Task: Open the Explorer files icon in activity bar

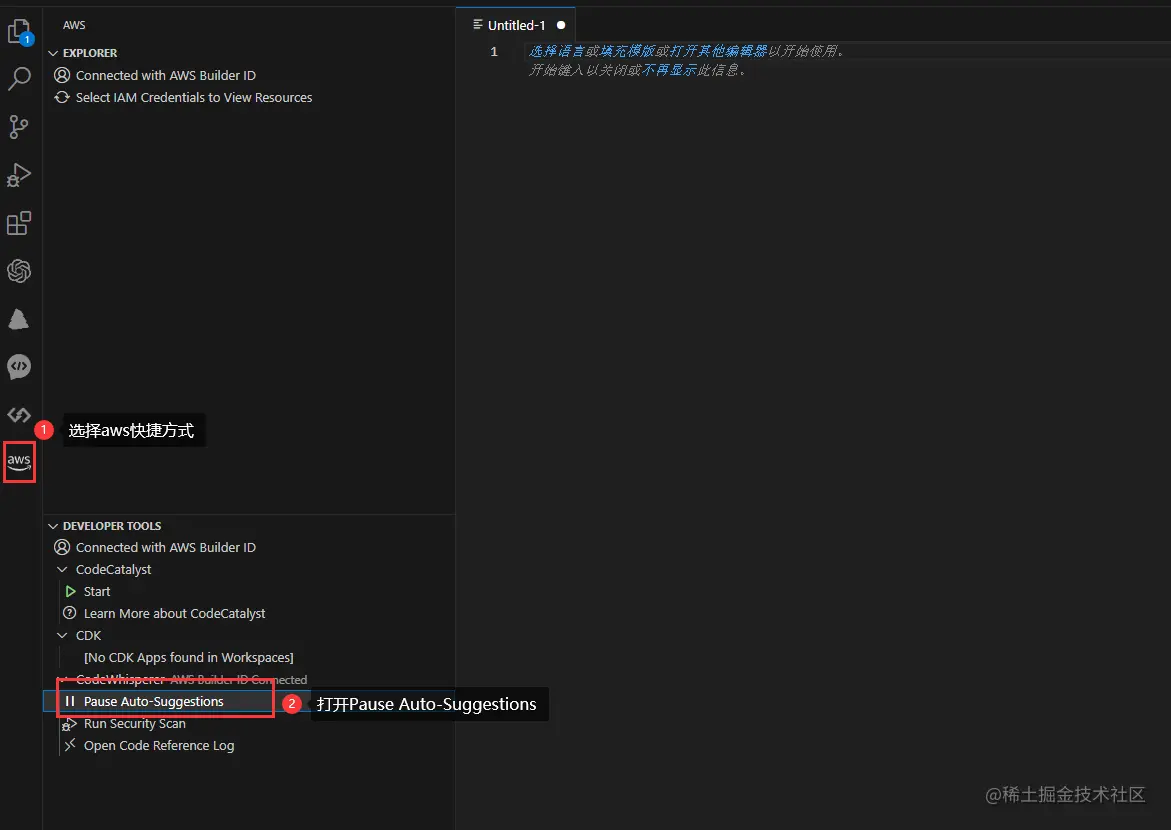Action: 19,32
